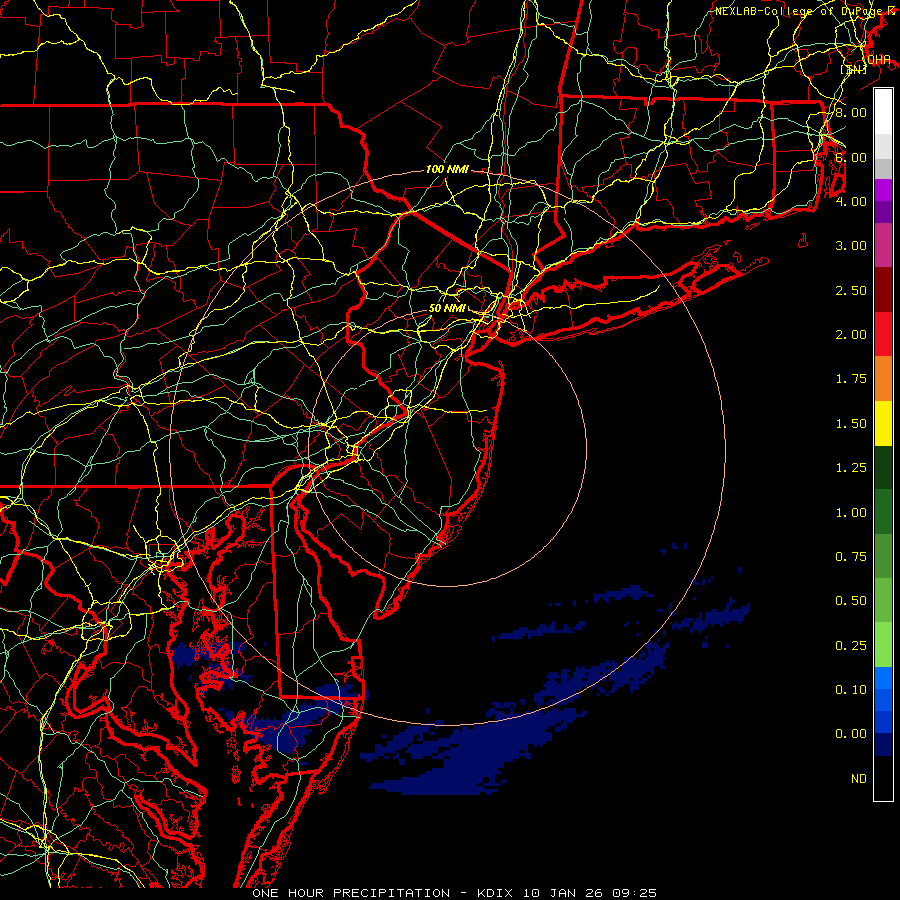Image resolution: width=900 pixels, height=900 pixels.
Task: Click the 0.25 legend label
Action: click(851, 646)
